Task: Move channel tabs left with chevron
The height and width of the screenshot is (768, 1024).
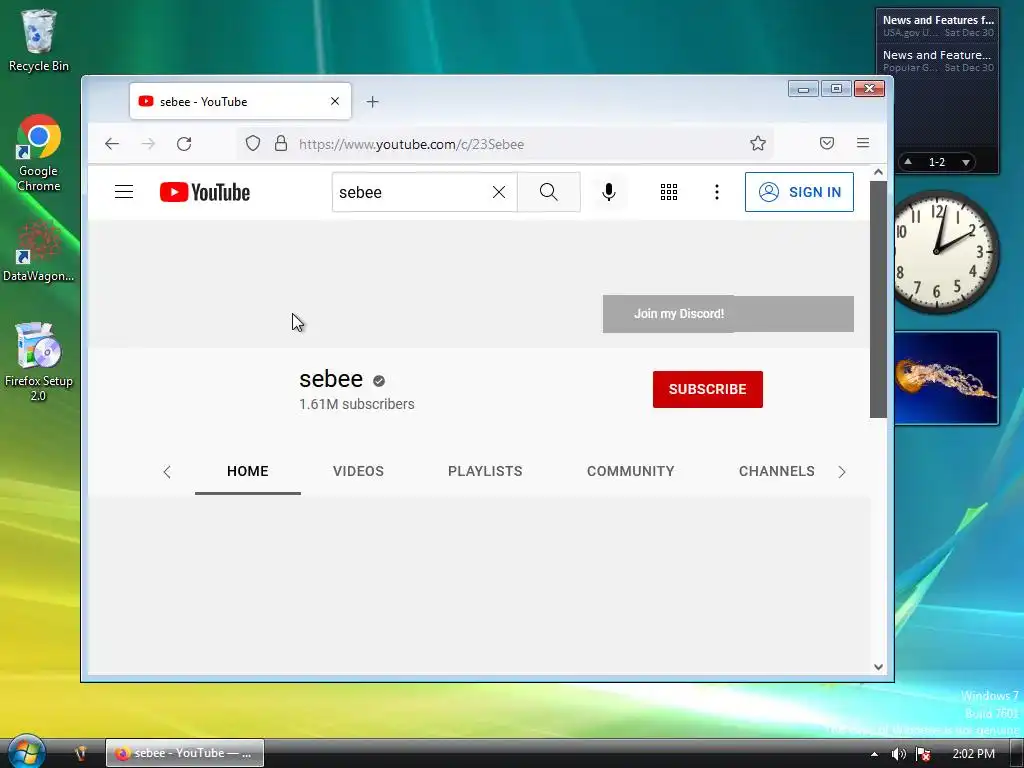Action: (167, 472)
